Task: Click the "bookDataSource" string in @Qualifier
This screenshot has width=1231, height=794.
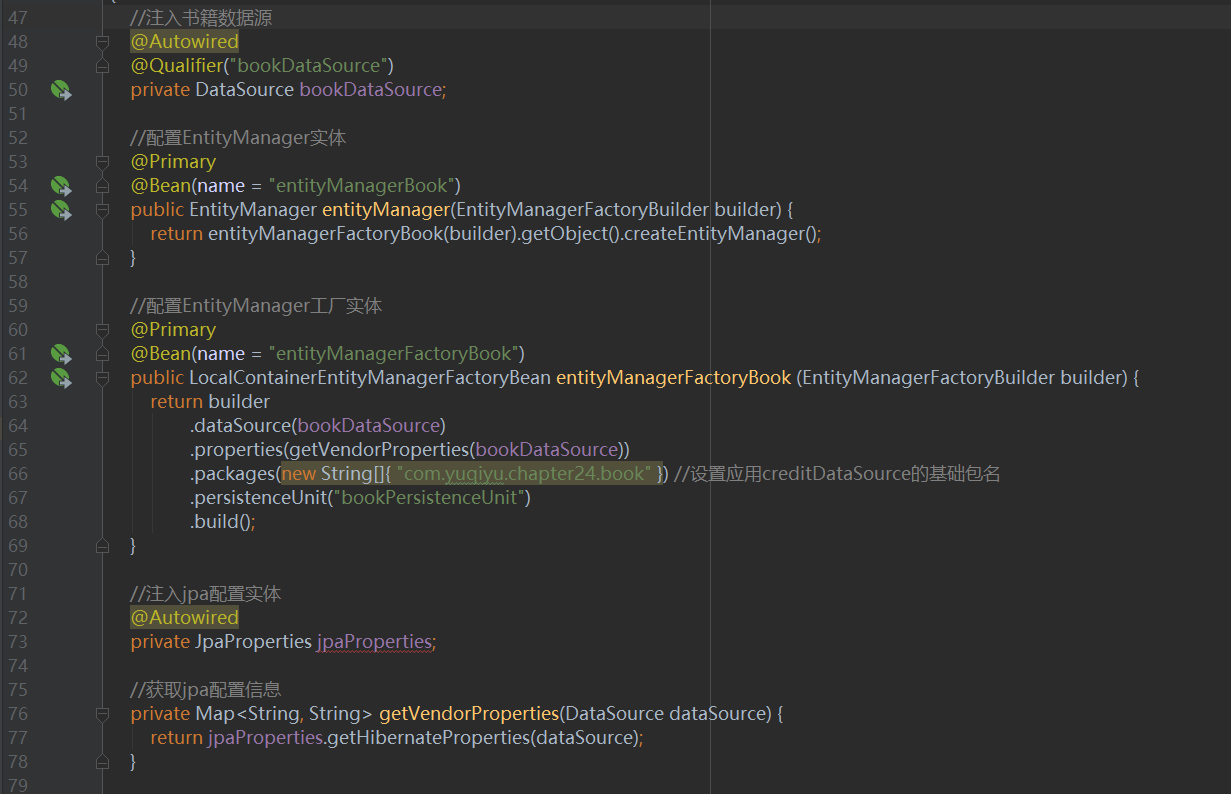Action: tap(307, 66)
